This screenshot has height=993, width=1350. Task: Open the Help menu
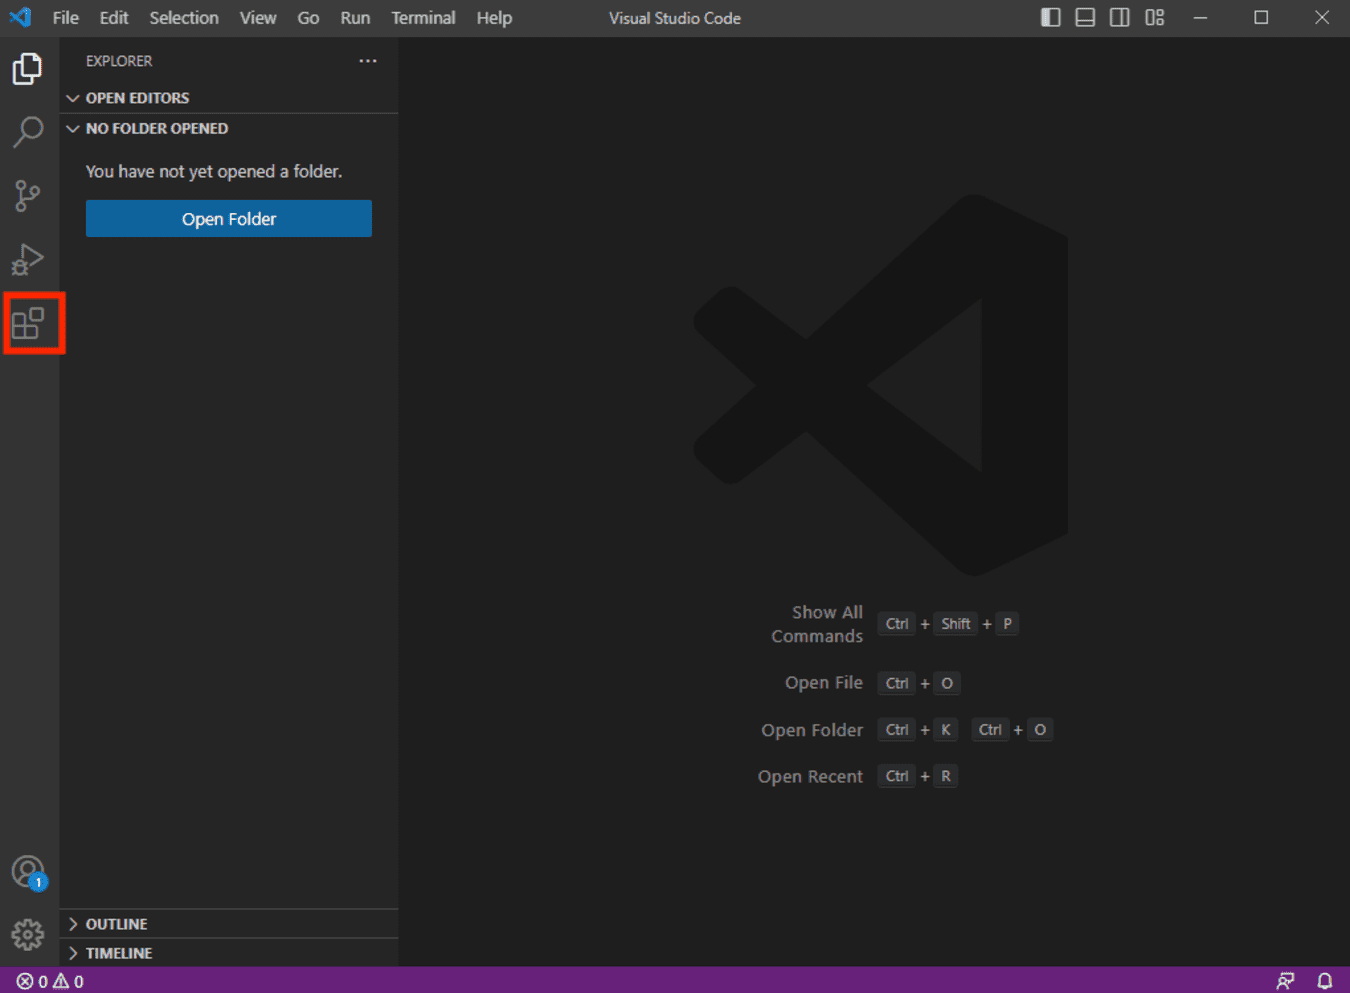(494, 18)
